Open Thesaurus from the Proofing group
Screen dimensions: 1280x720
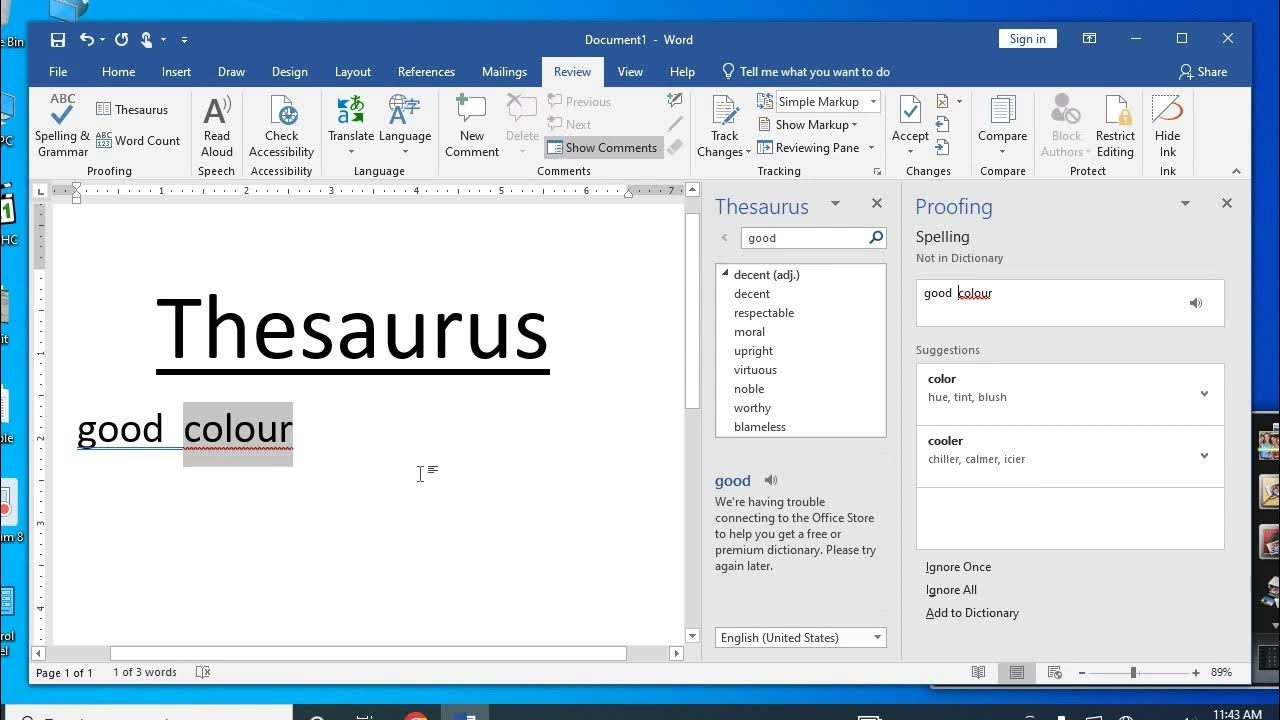(132, 109)
